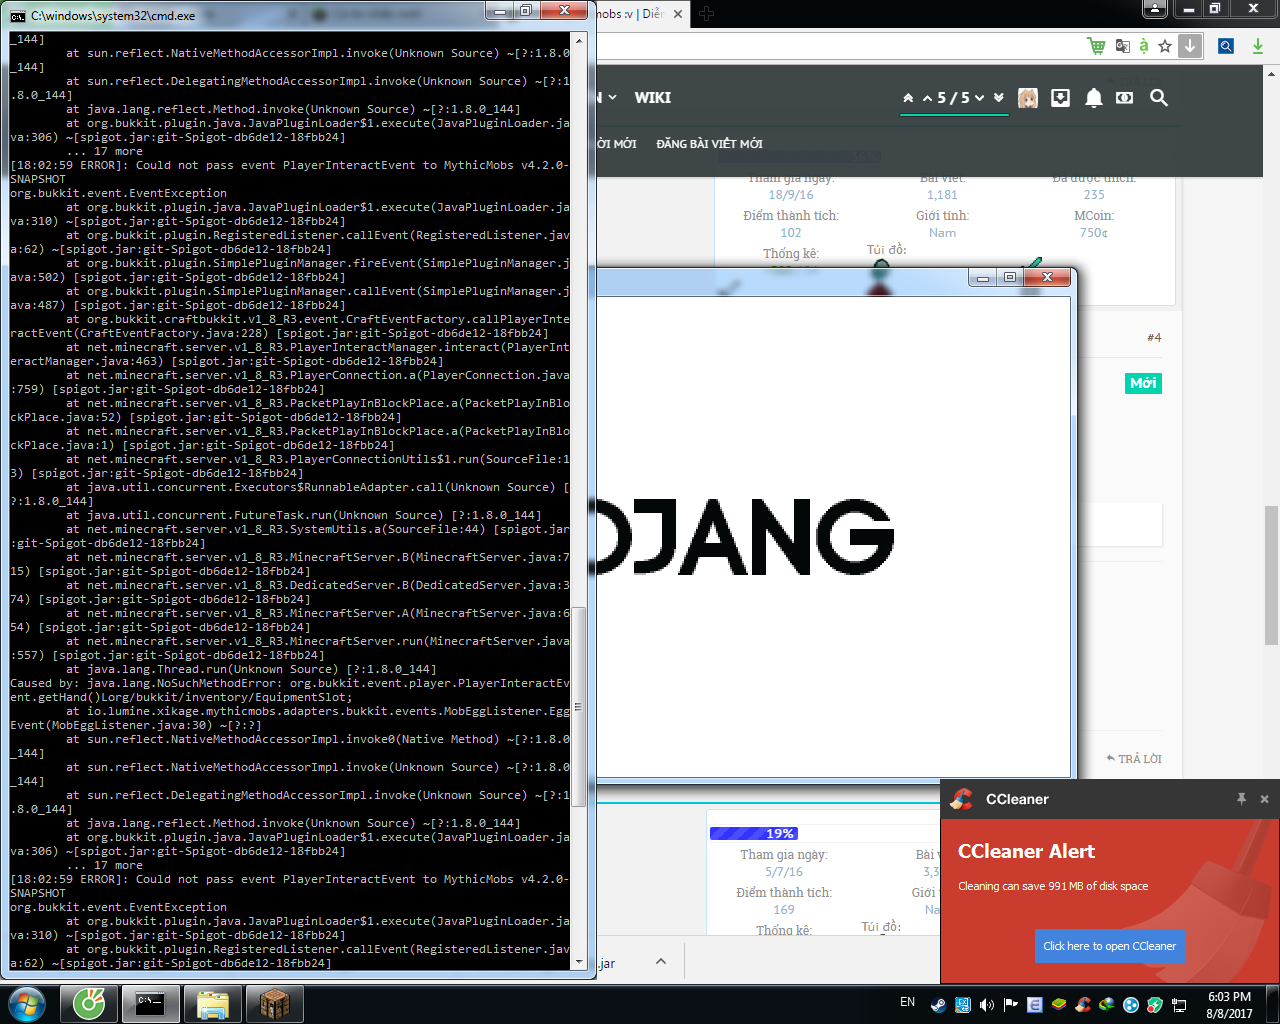Open the Windows Start menu
1280x1024 pixels.
tap(27, 1004)
